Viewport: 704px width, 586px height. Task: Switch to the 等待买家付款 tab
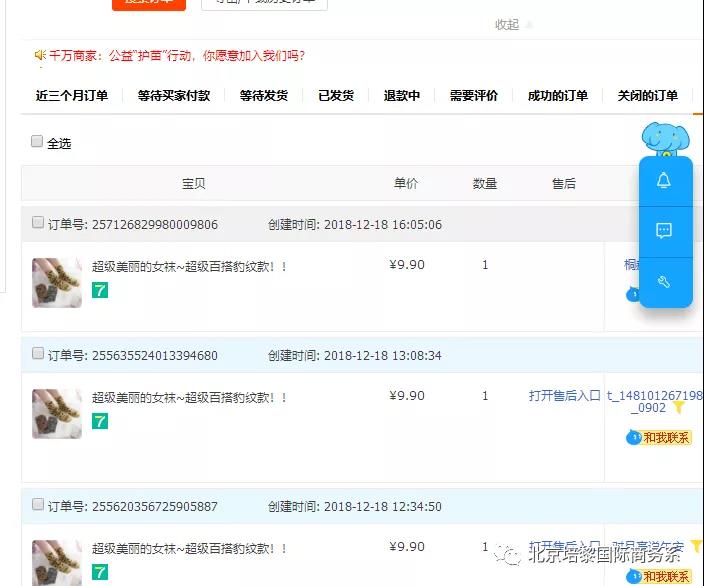point(174,96)
